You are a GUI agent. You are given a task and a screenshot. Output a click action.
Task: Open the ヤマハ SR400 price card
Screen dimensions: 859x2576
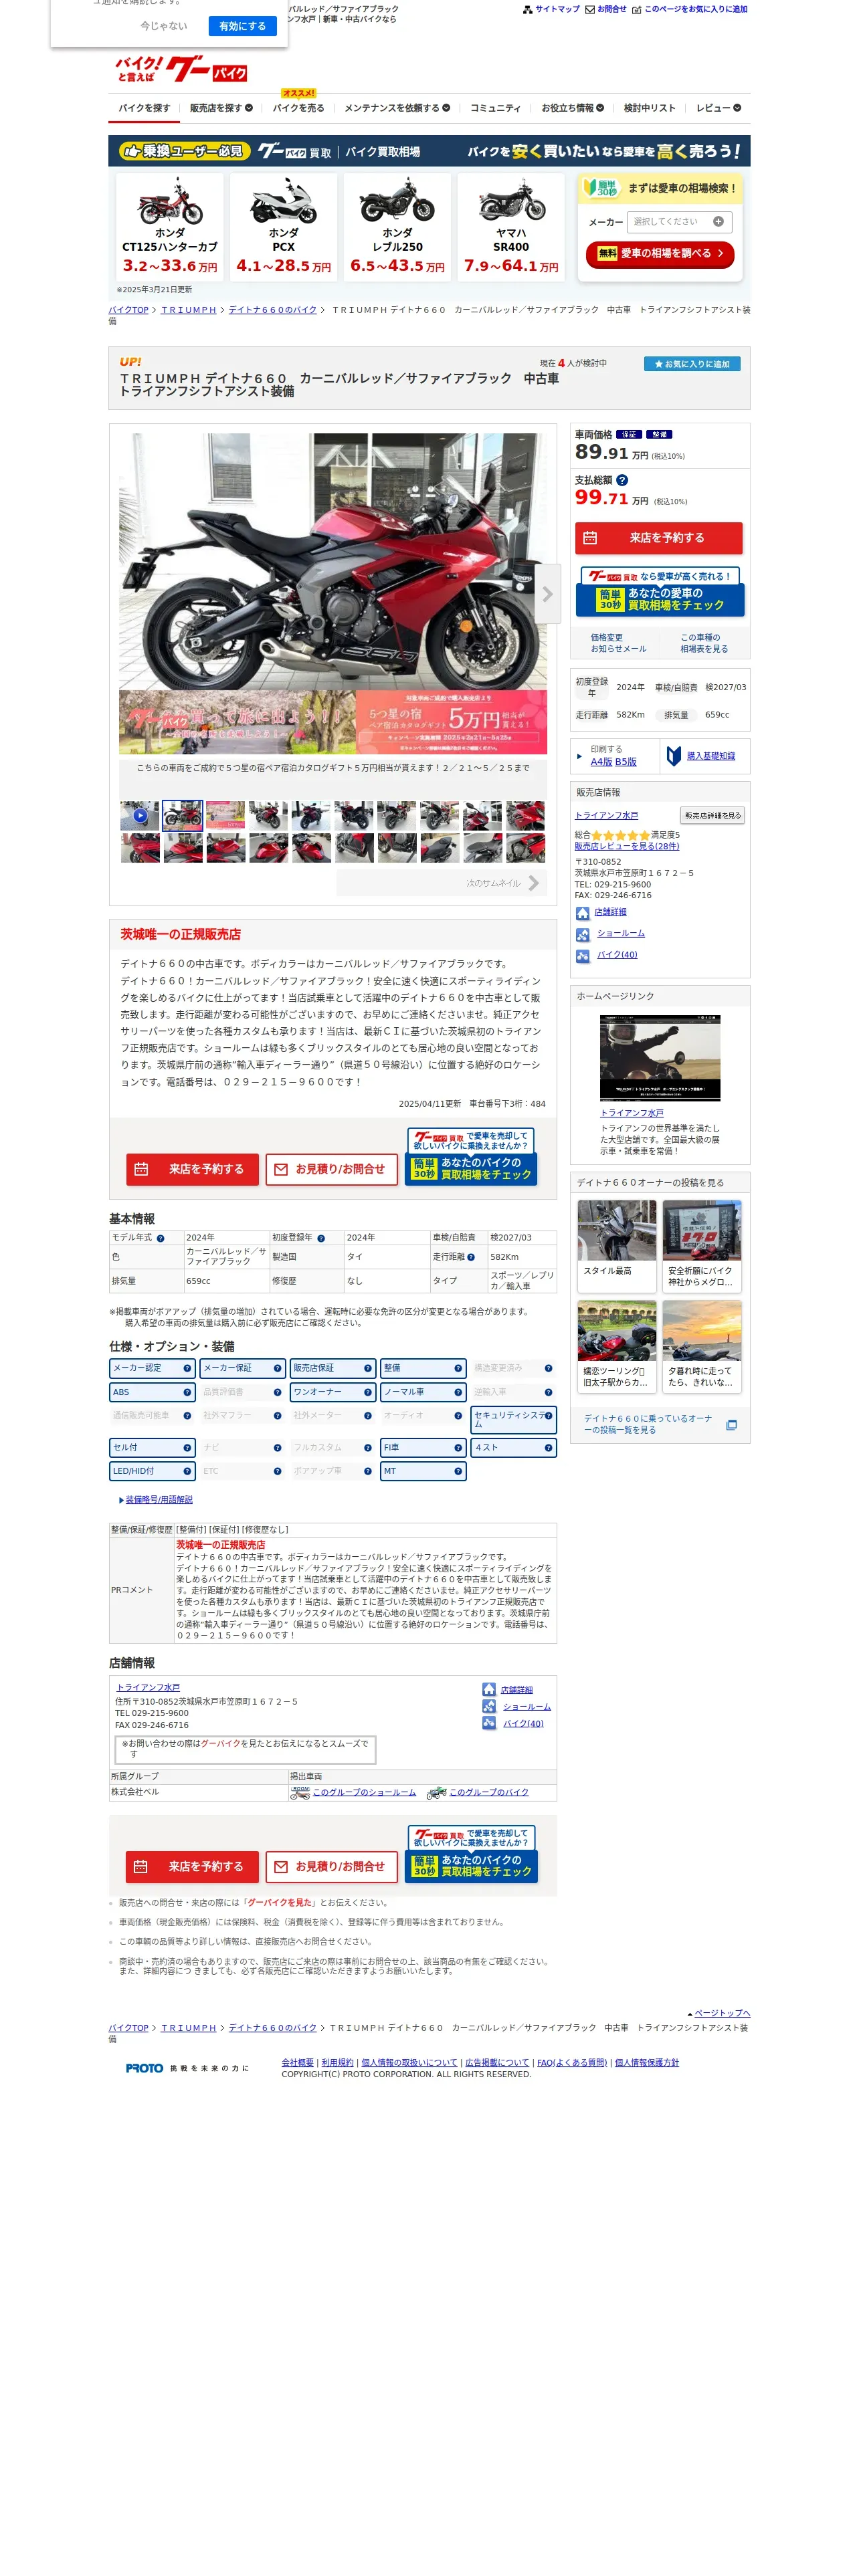[511, 227]
